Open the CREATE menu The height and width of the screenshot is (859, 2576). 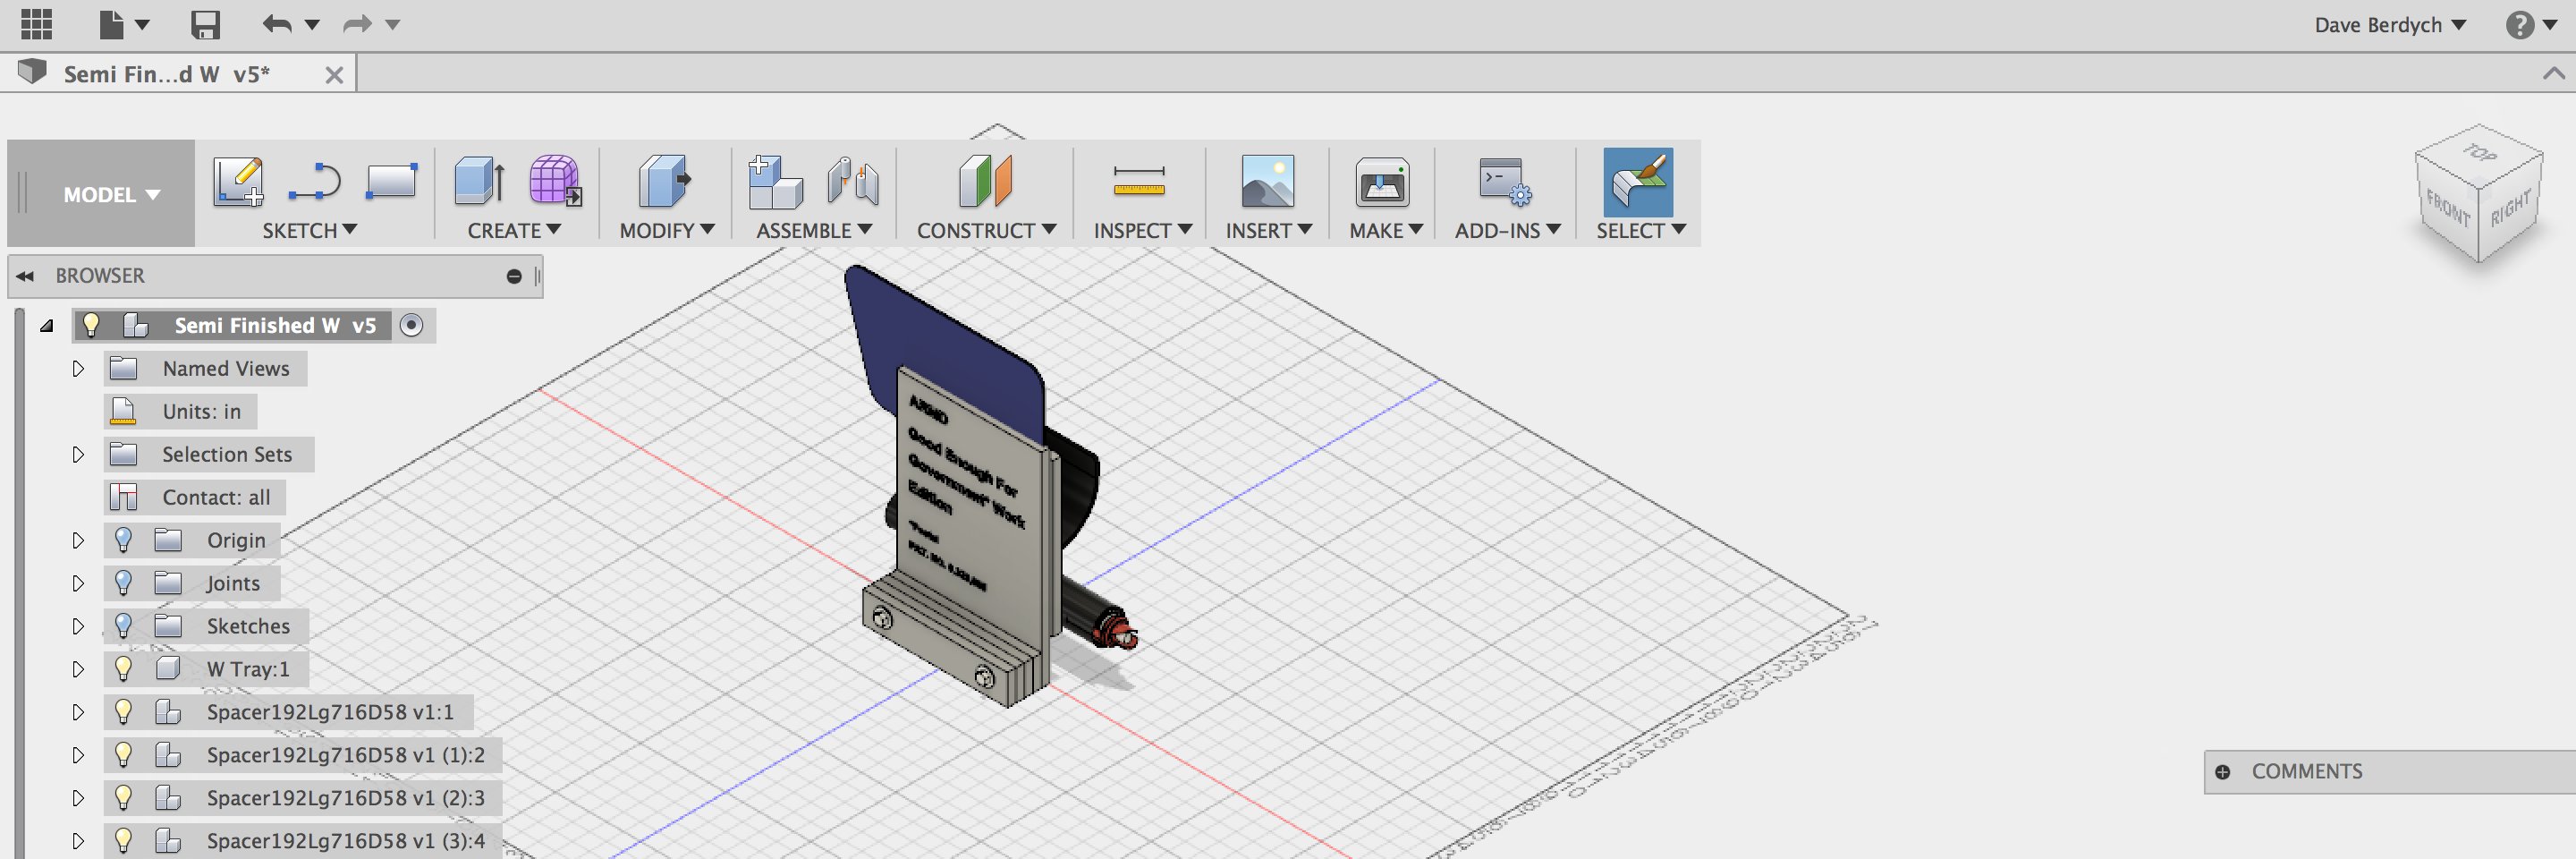pyautogui.click(x=514, y=230)
